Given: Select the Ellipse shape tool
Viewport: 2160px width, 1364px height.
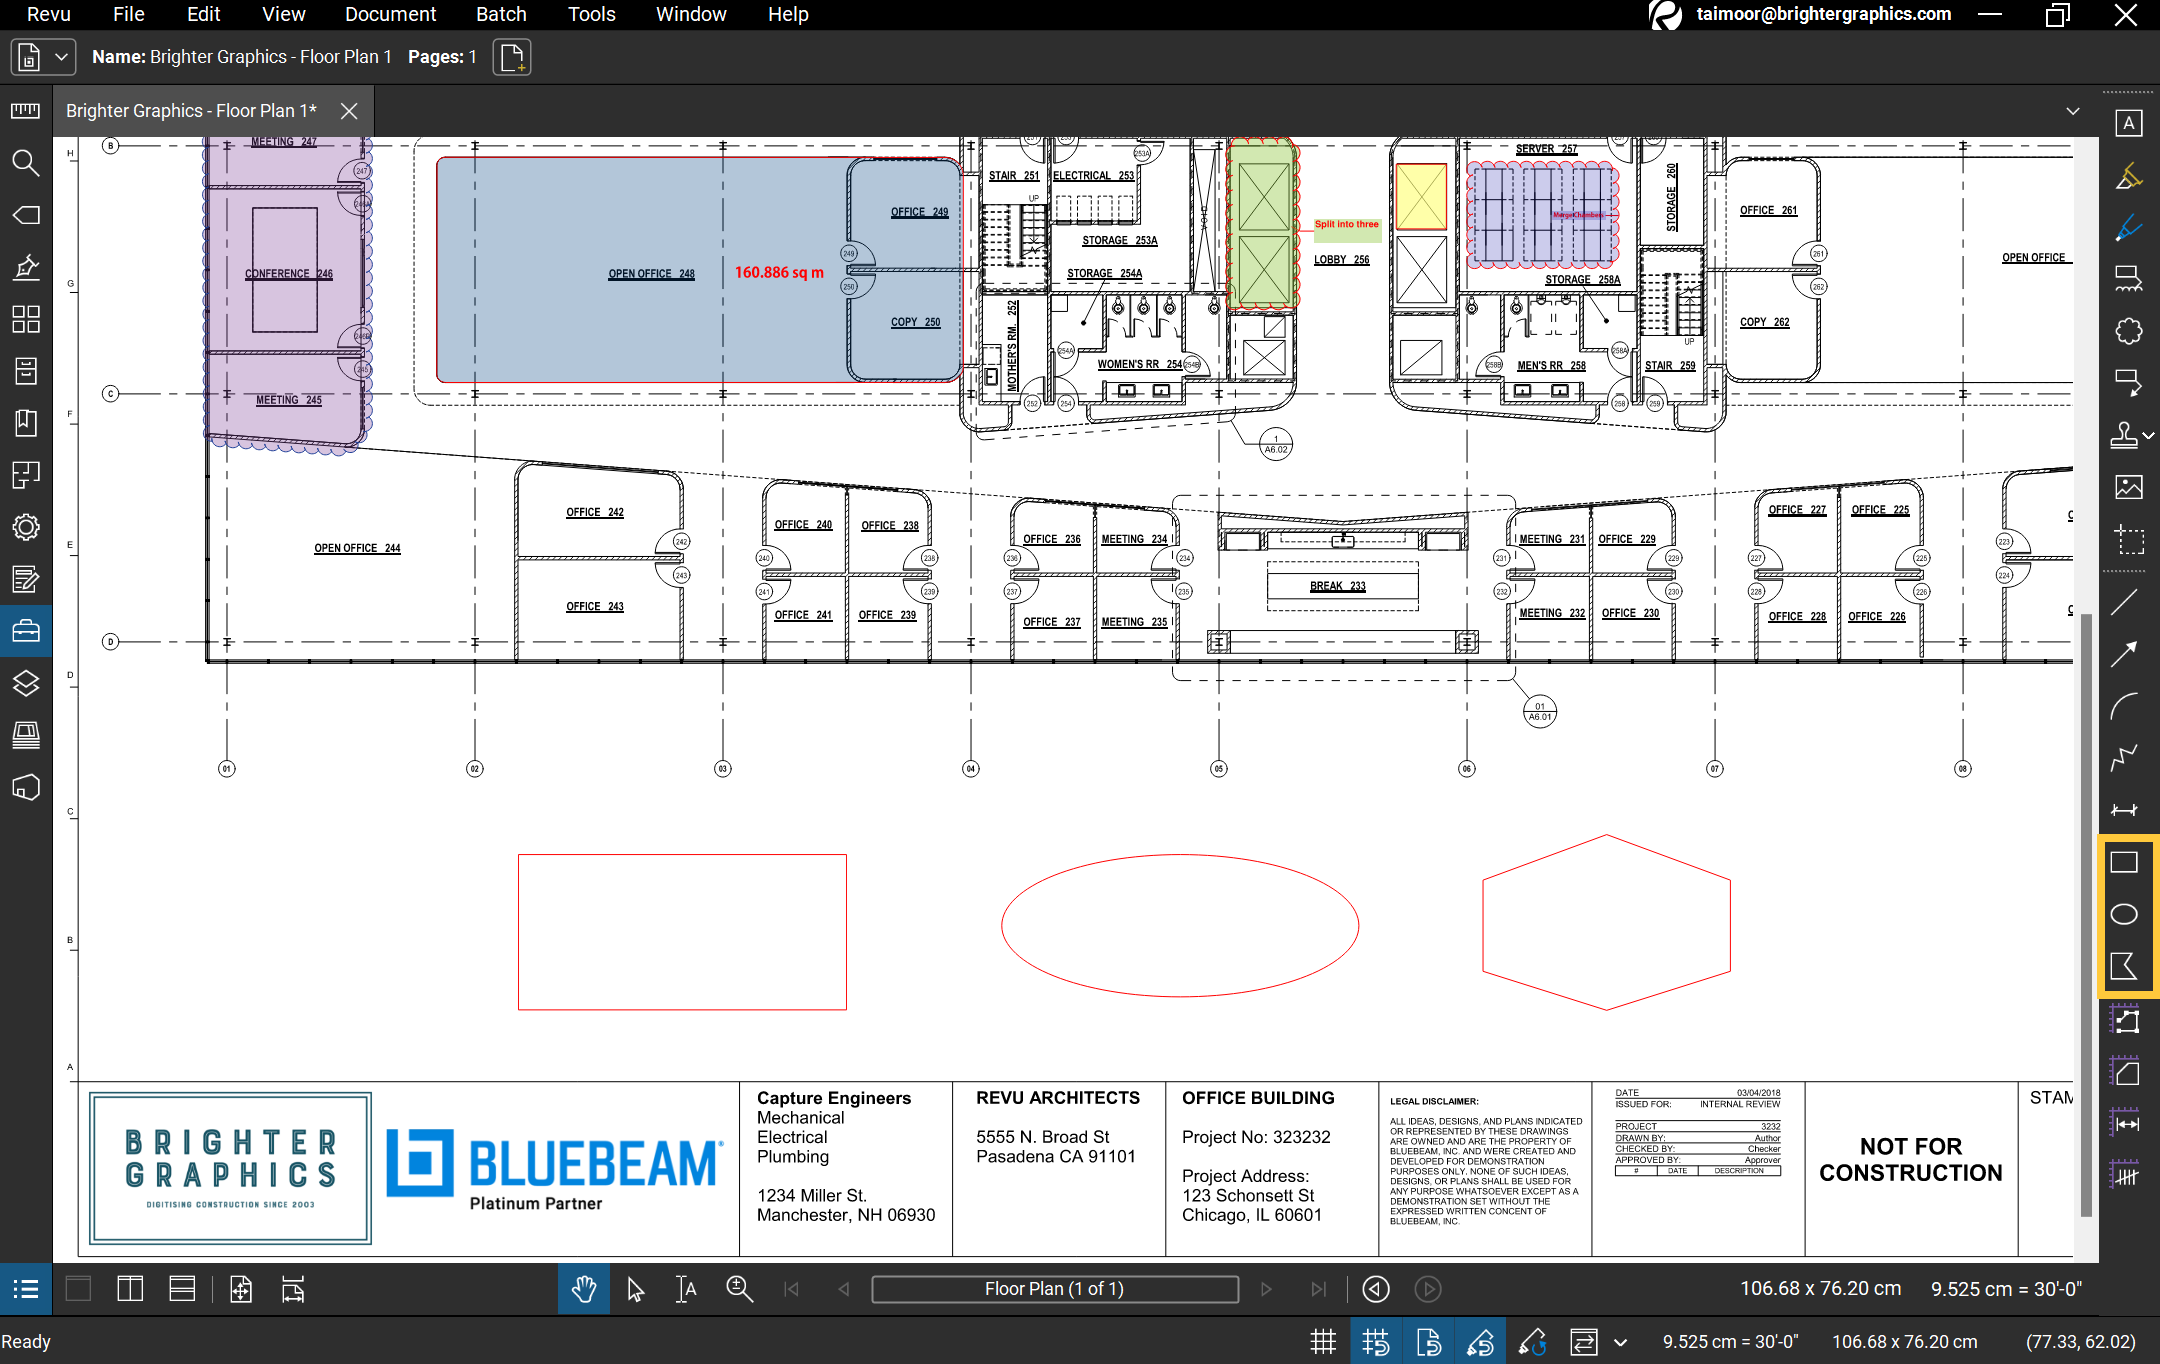Looking at the screenshot, I should click(2124, 914).
